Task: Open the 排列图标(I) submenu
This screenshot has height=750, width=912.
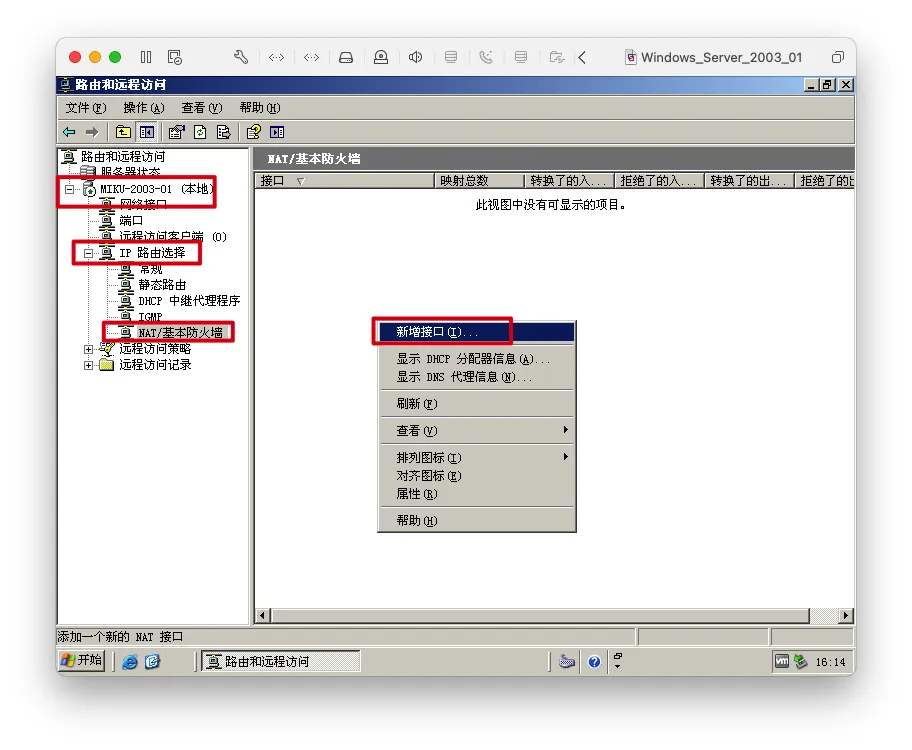Action: coord(476,458)
